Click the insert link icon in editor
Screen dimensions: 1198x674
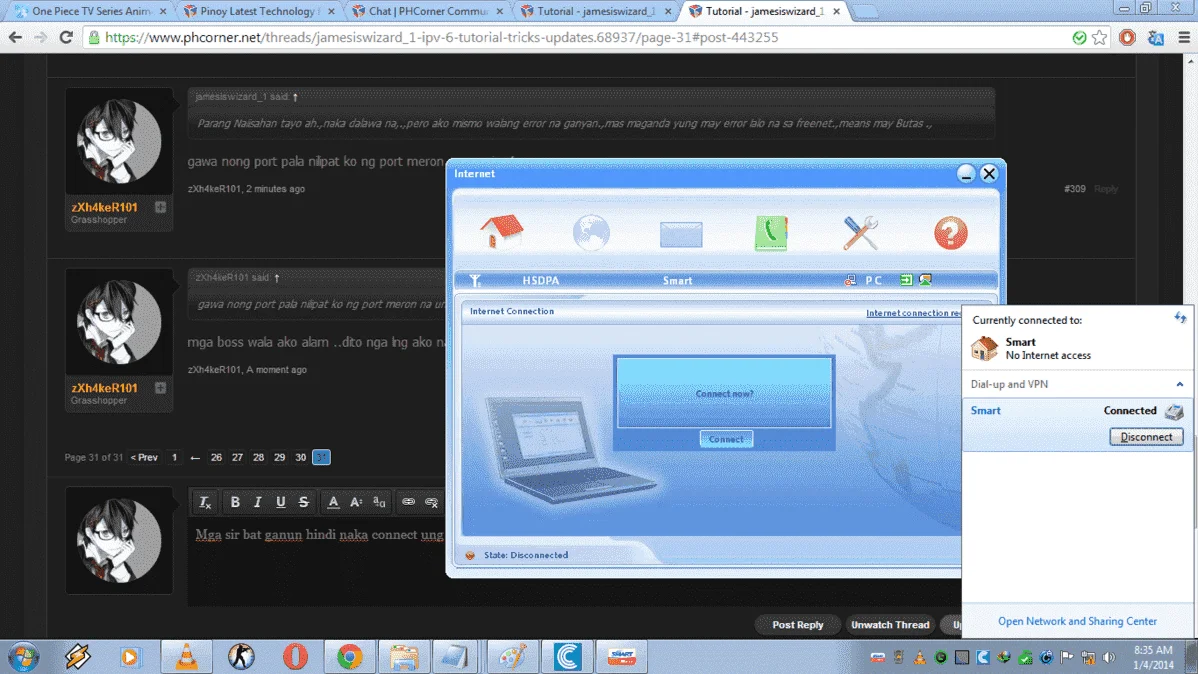pyautogui.click(x=409, y=502)
